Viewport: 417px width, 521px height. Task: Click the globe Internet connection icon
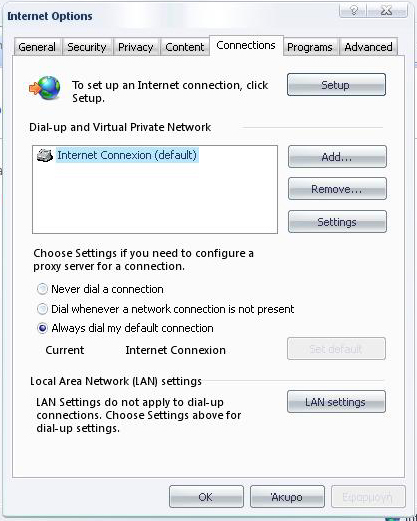pos(45,88)
